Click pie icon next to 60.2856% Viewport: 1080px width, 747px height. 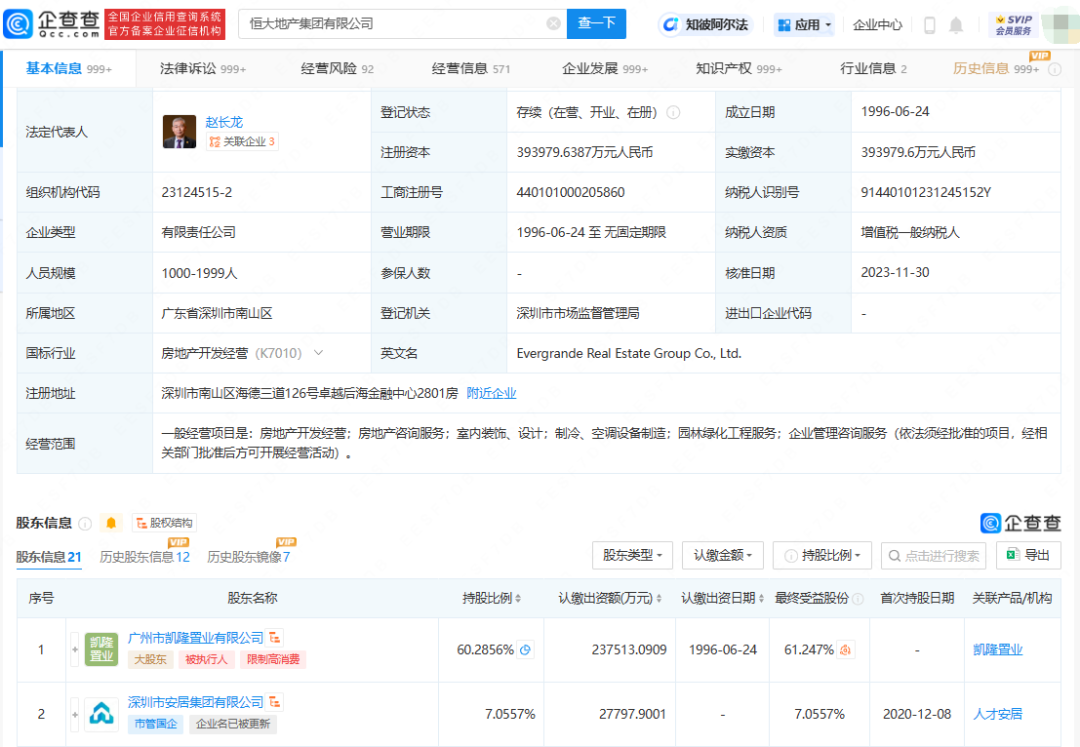(526, 649)
